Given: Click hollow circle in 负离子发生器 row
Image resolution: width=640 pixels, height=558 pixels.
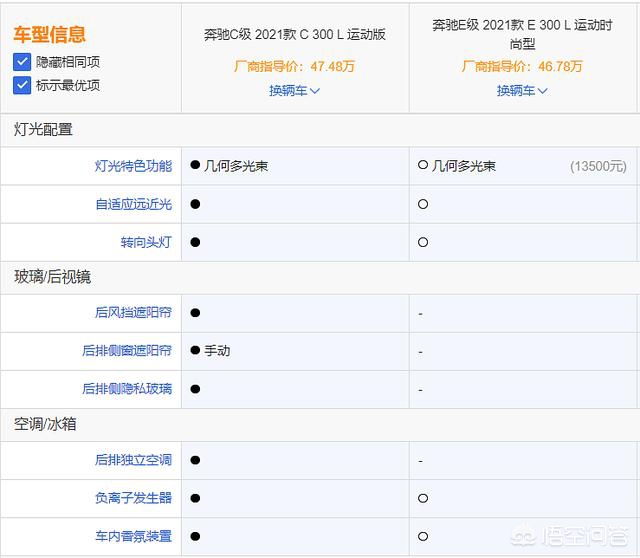Looking at the screenshot, I should tap(423, 498).
